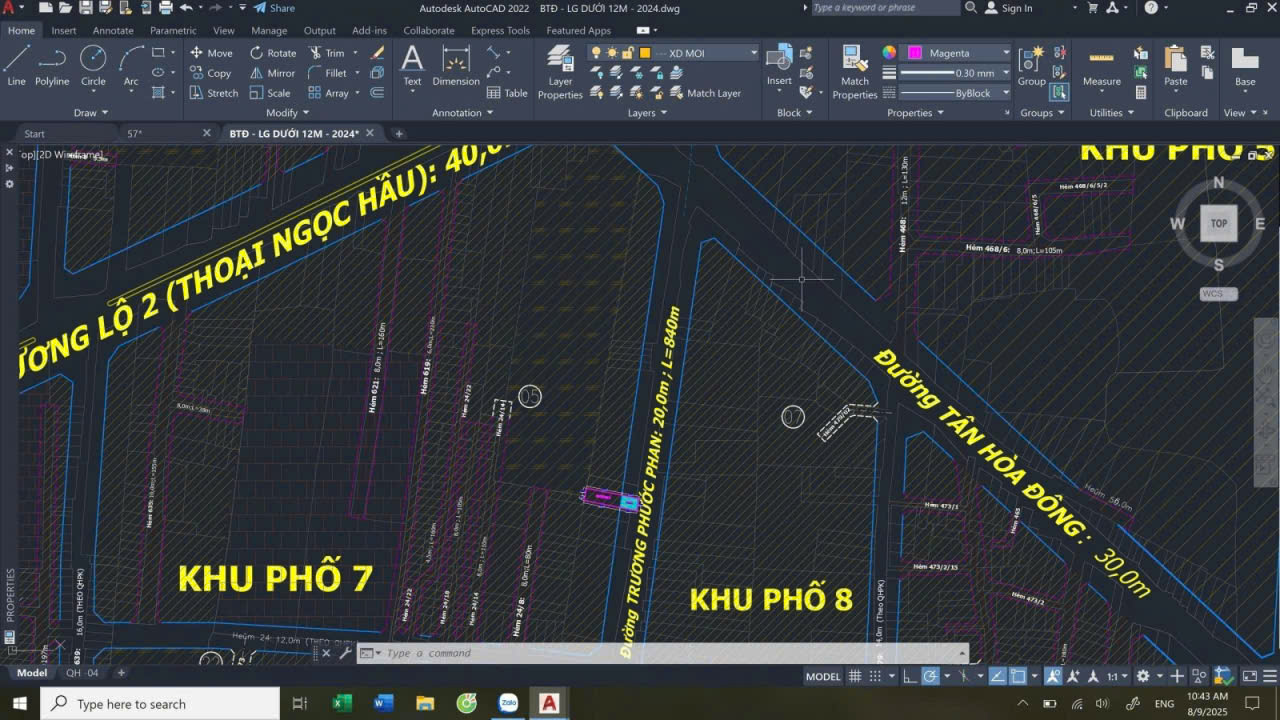The image size is (1280, 720).
Task: Switch to the Annotate ribbon tab
Action: tap(113, 30)
